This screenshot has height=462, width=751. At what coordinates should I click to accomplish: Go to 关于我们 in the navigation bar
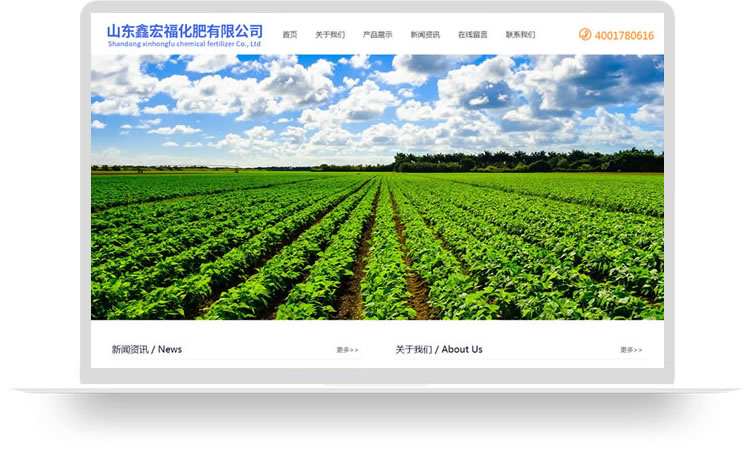(330, 35)
